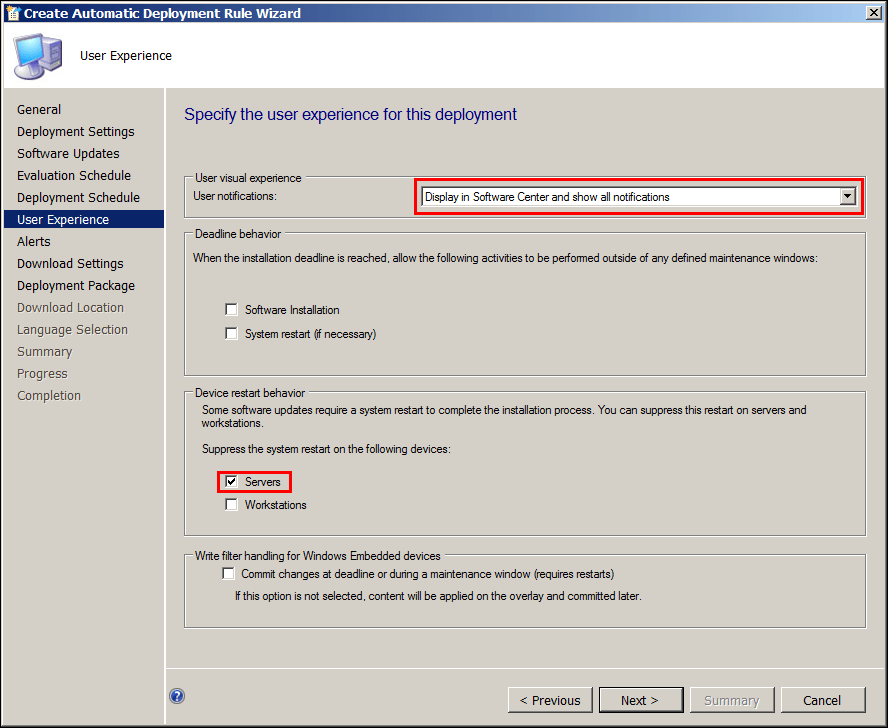Switch to Evaluation Schedule page
This screenshot has width=888, height=728.
click(74, 176)
